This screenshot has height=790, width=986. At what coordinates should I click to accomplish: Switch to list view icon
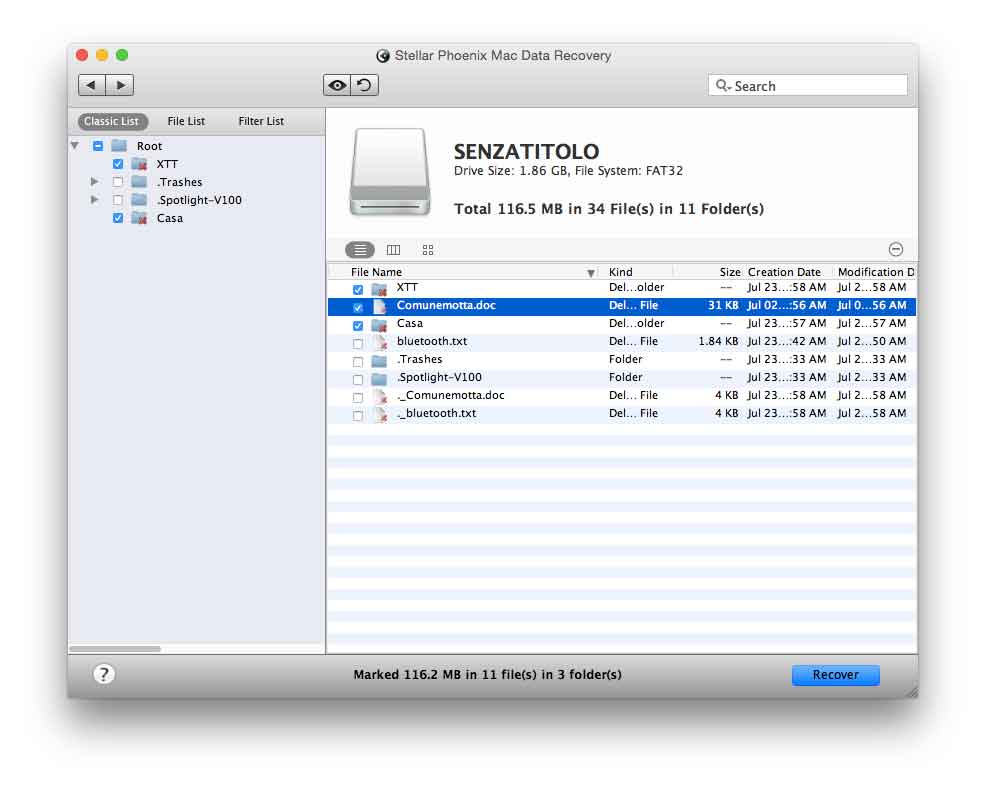click(360, 250)
